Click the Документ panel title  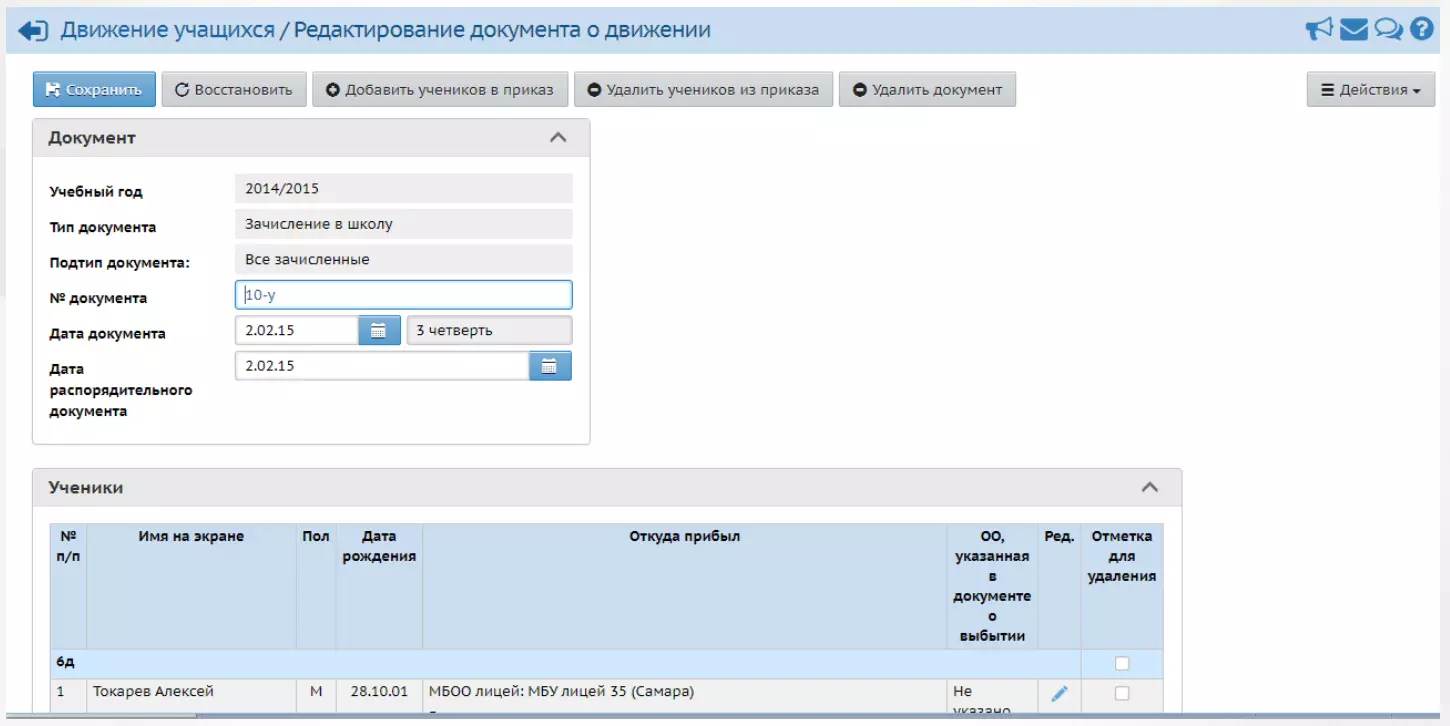coord(92,138)
